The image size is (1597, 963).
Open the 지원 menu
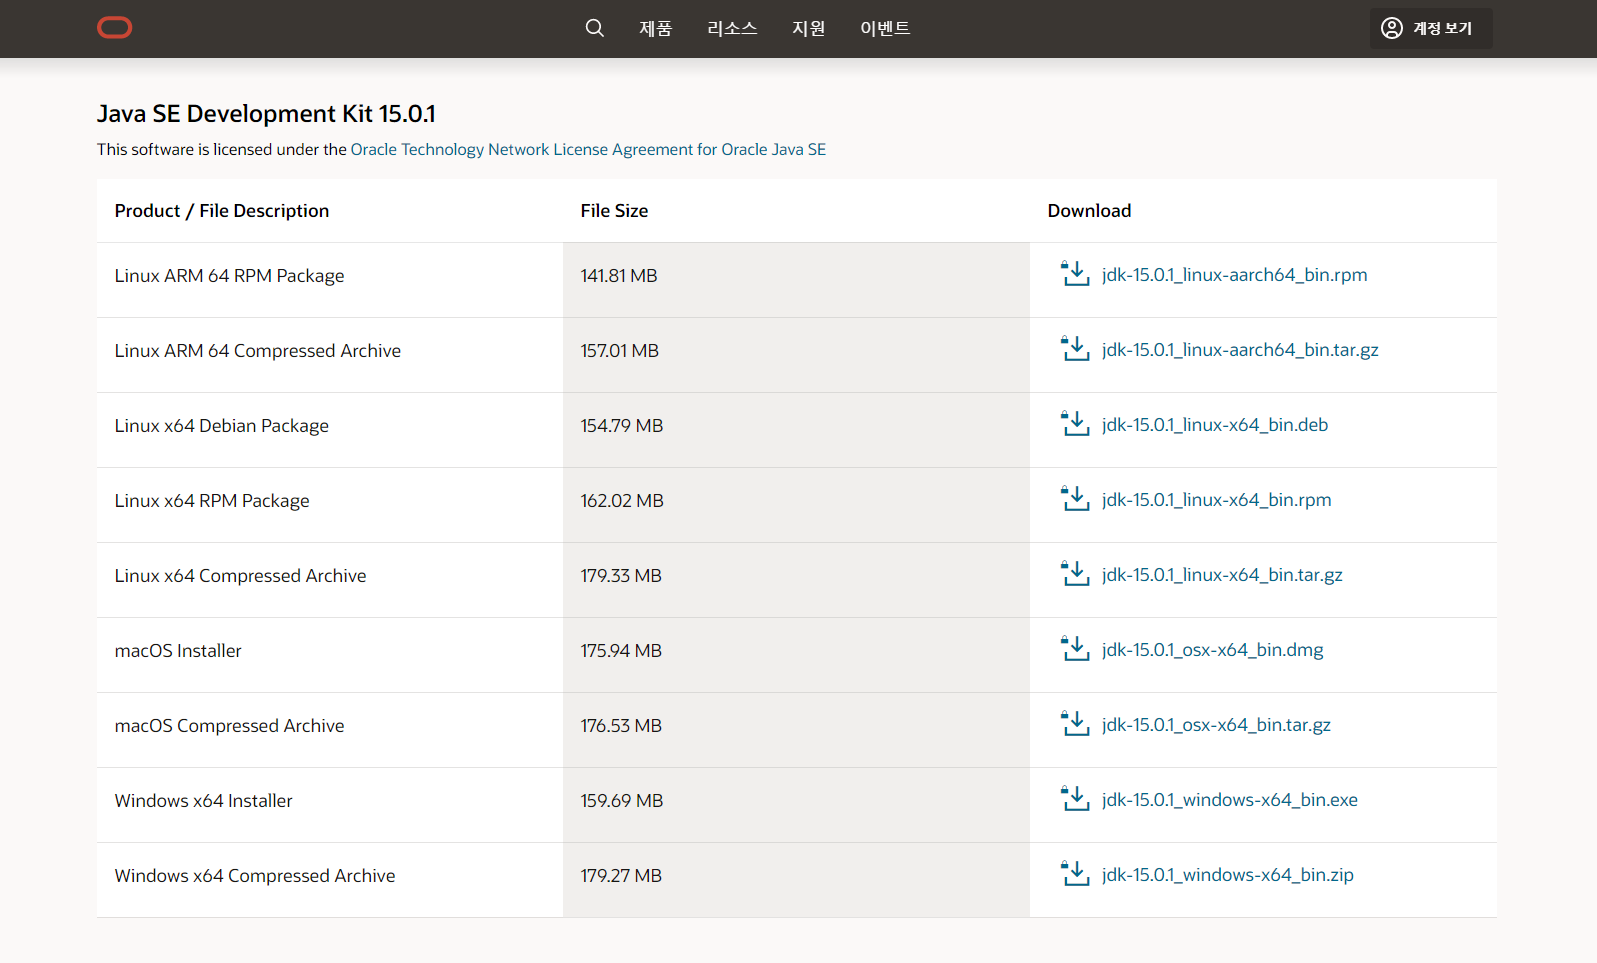click(x=809, y=28)
